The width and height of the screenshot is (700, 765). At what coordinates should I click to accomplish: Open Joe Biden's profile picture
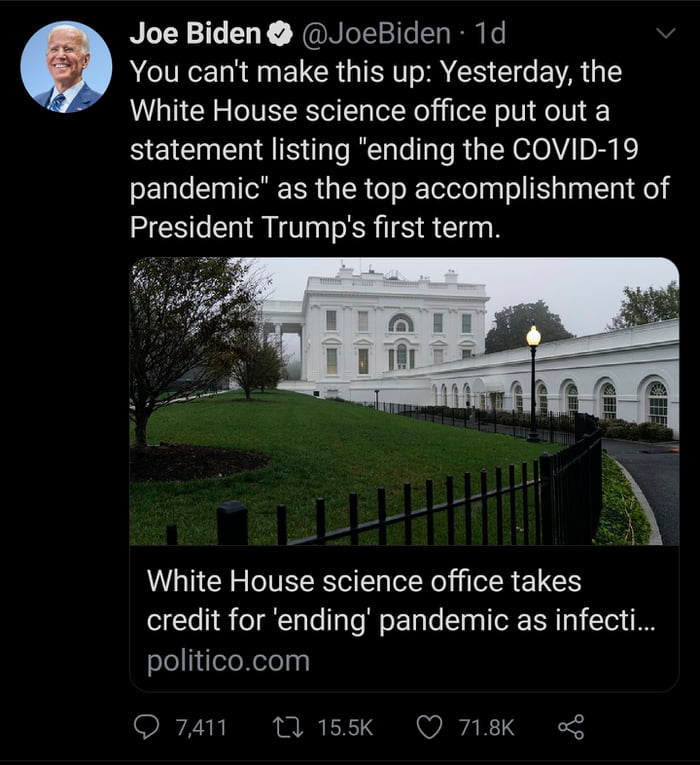coord(66,66)
